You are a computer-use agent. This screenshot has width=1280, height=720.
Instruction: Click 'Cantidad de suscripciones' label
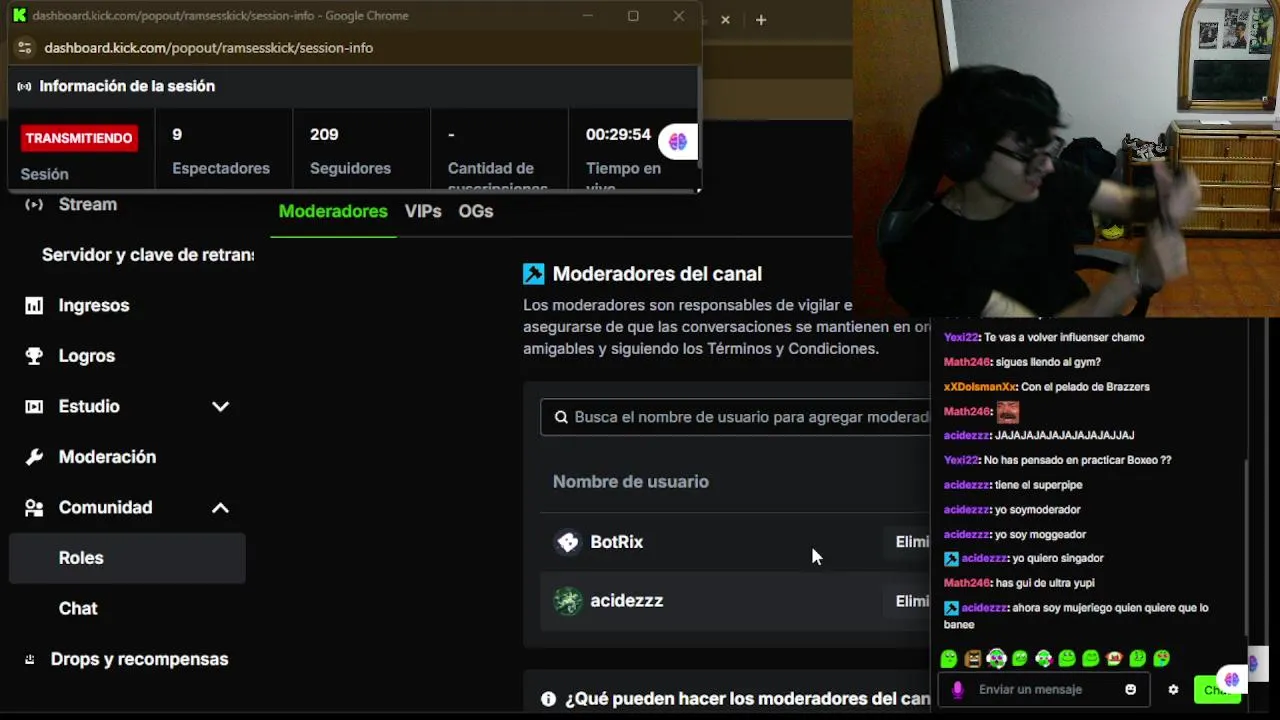(x=497, y=176)
